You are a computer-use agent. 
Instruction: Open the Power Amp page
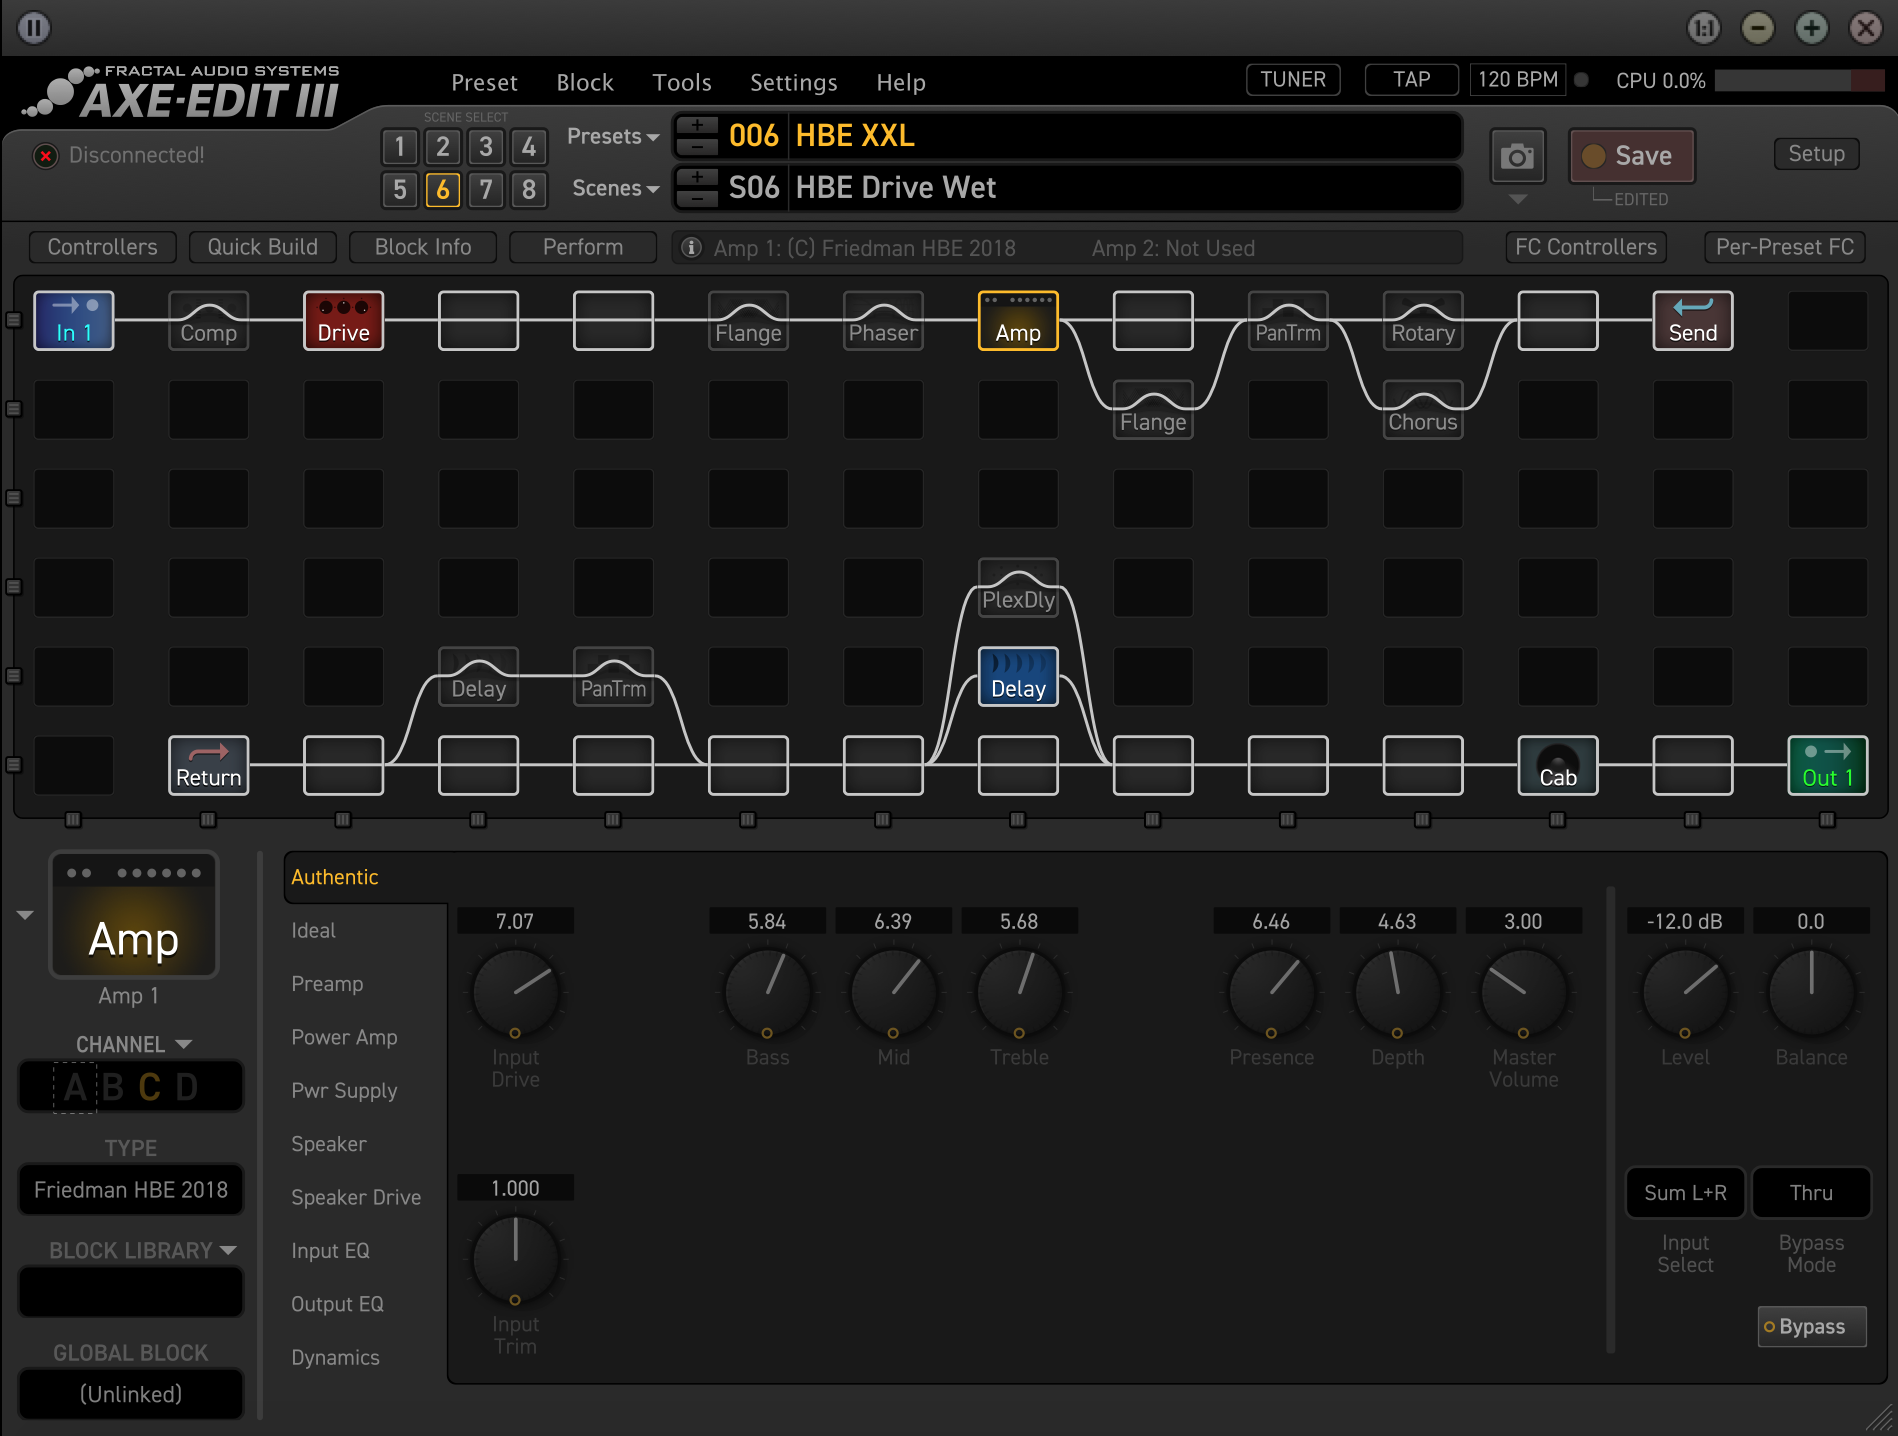tap(344, 1037)
